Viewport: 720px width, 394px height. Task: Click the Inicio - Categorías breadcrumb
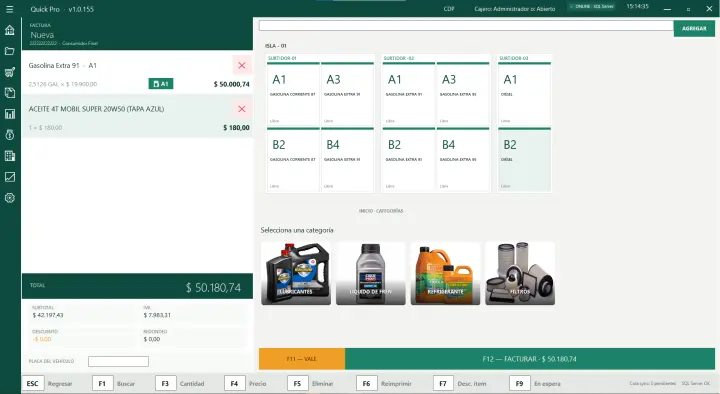(x=381, y=211)
